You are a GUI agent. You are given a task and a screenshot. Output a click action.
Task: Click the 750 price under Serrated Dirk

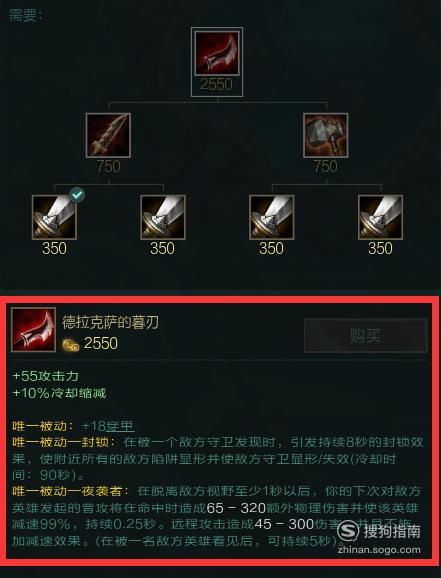108,167
